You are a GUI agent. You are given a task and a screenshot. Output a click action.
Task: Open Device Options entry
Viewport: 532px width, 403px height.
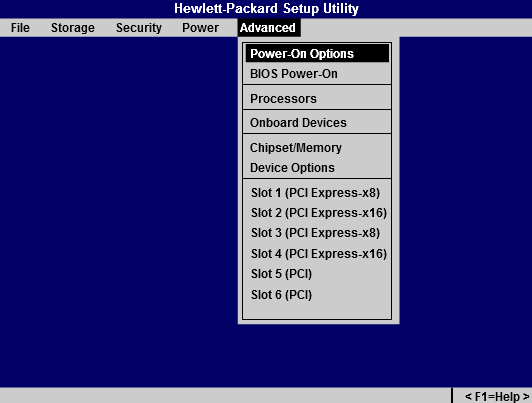tap(317, 168)
